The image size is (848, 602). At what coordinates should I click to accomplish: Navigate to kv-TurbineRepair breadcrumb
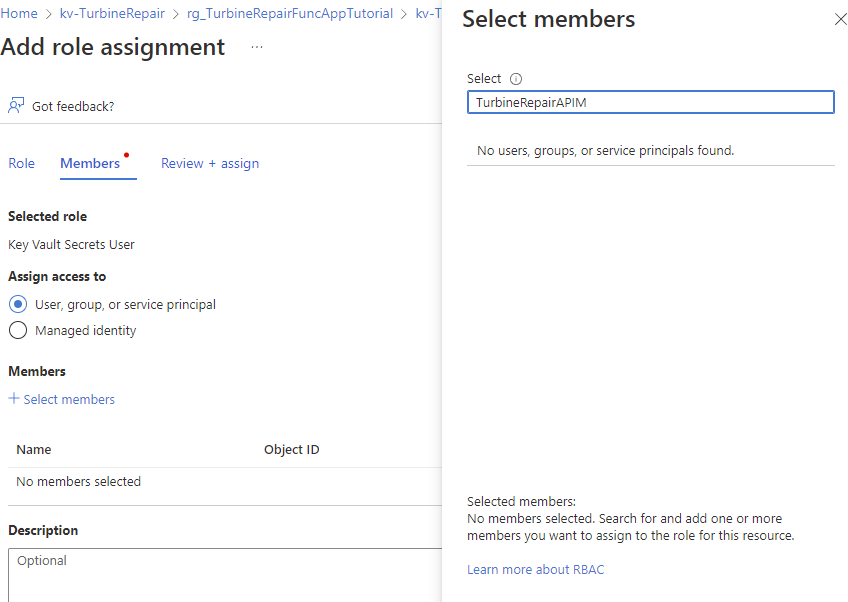click(112, 14)
